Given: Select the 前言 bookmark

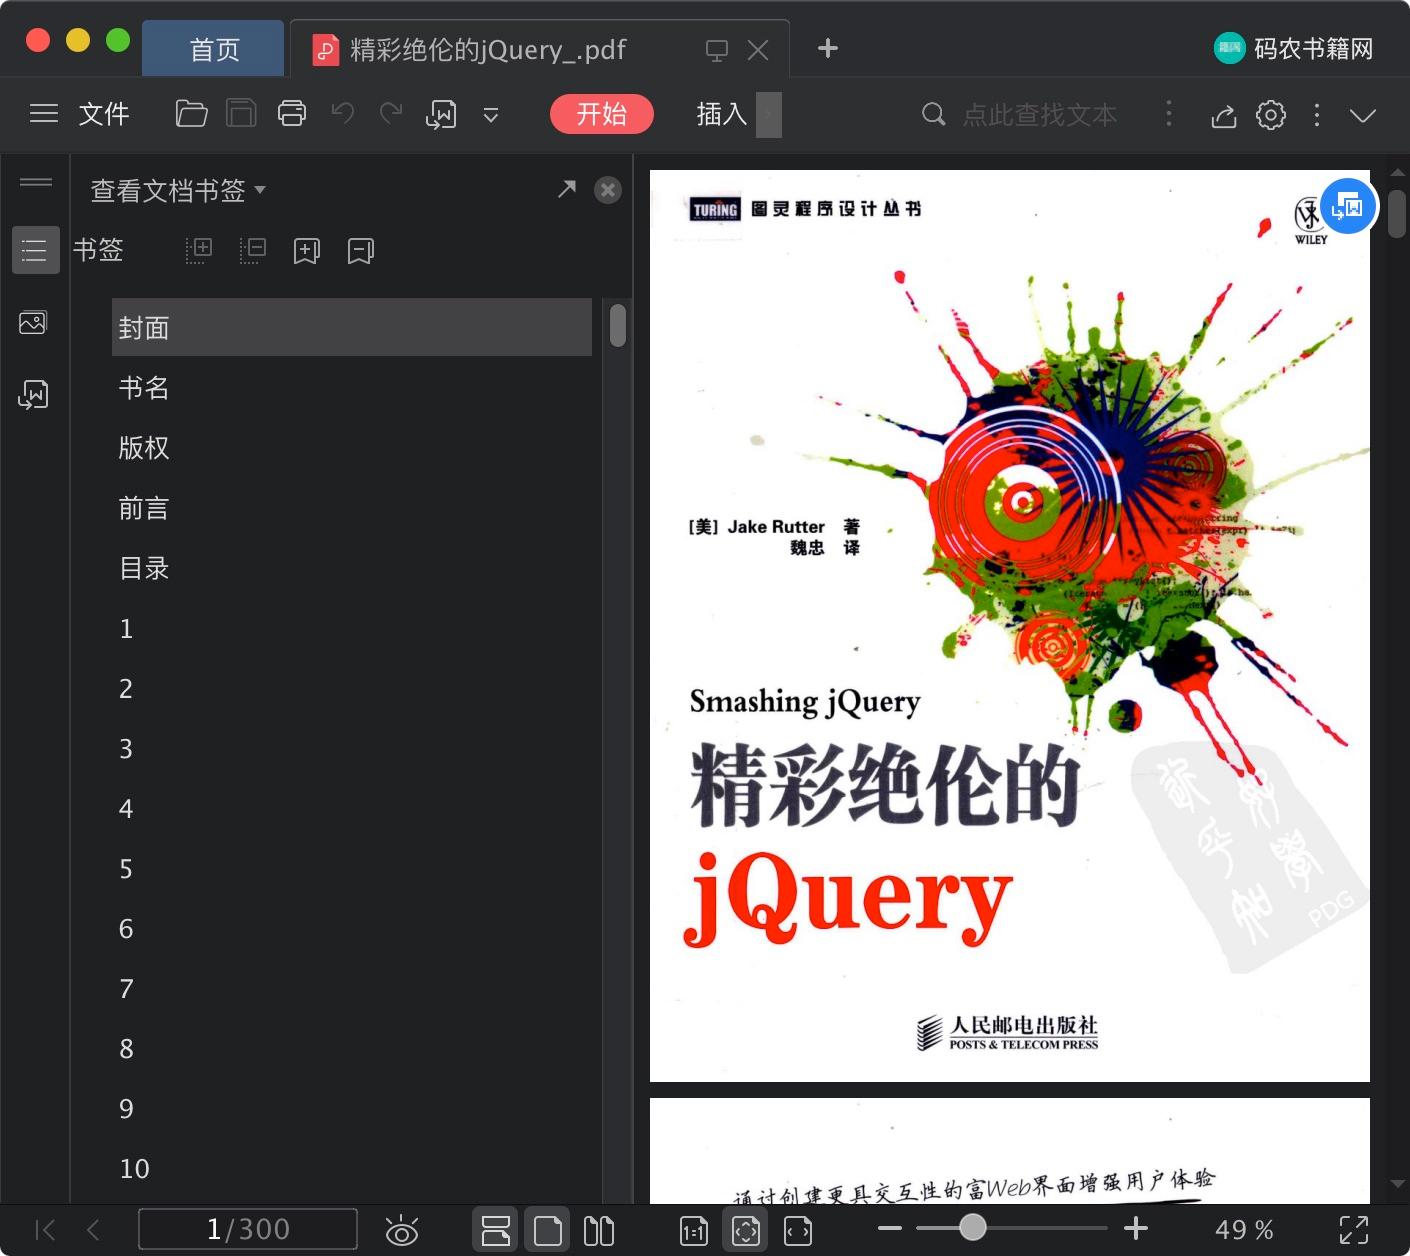Looking at the screenshot, I should click(352, 508).
